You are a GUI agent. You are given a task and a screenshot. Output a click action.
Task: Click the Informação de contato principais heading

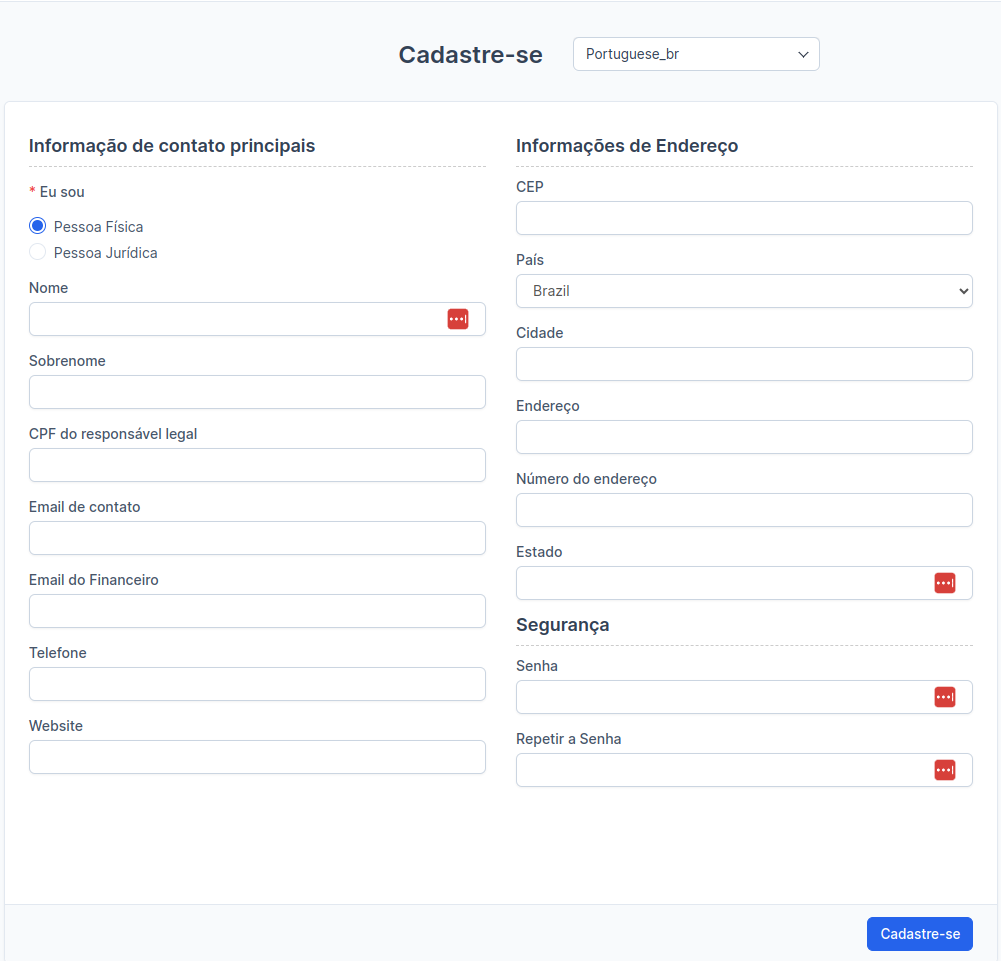click(173, 145)
